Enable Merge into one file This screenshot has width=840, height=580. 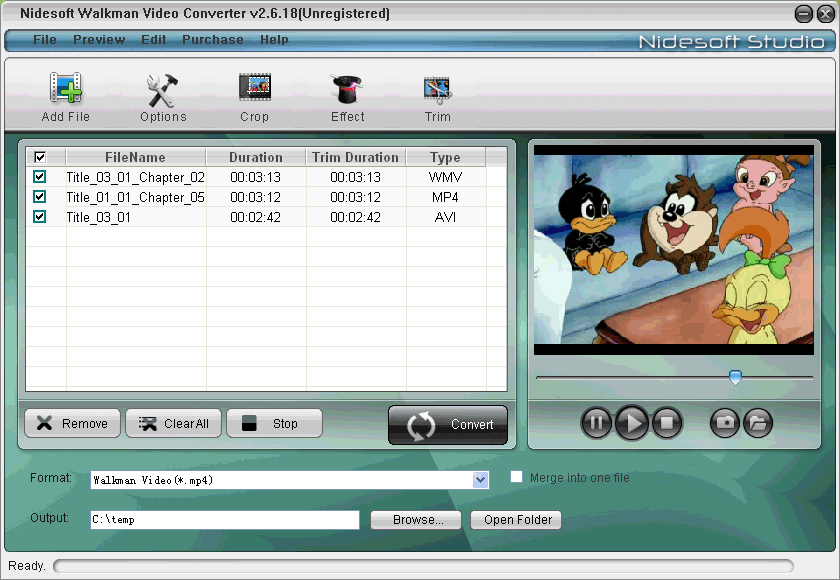point(516,477)
